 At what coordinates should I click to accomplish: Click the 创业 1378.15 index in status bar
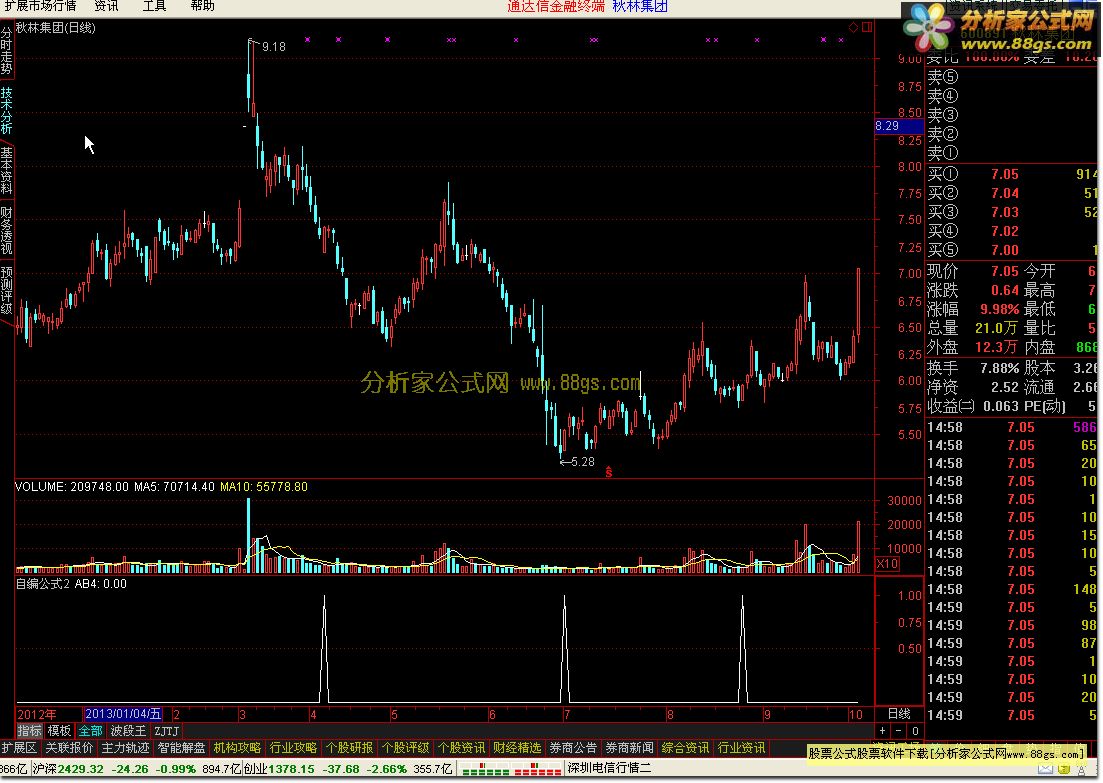(x=280, y=769)
